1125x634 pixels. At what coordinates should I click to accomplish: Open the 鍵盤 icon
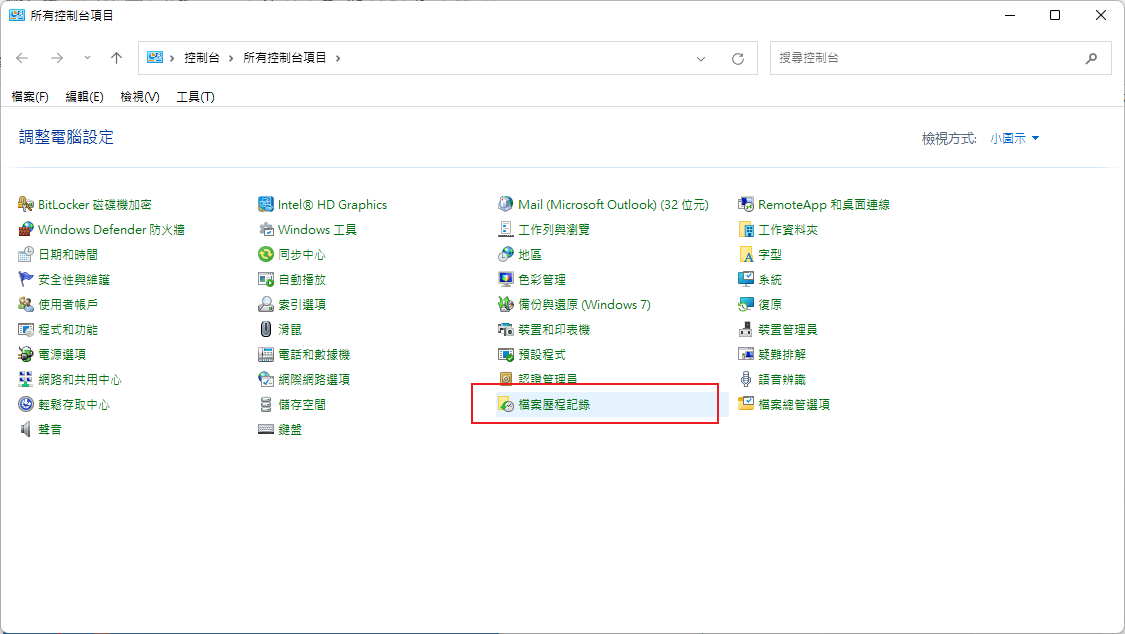(x=266, y=430)
